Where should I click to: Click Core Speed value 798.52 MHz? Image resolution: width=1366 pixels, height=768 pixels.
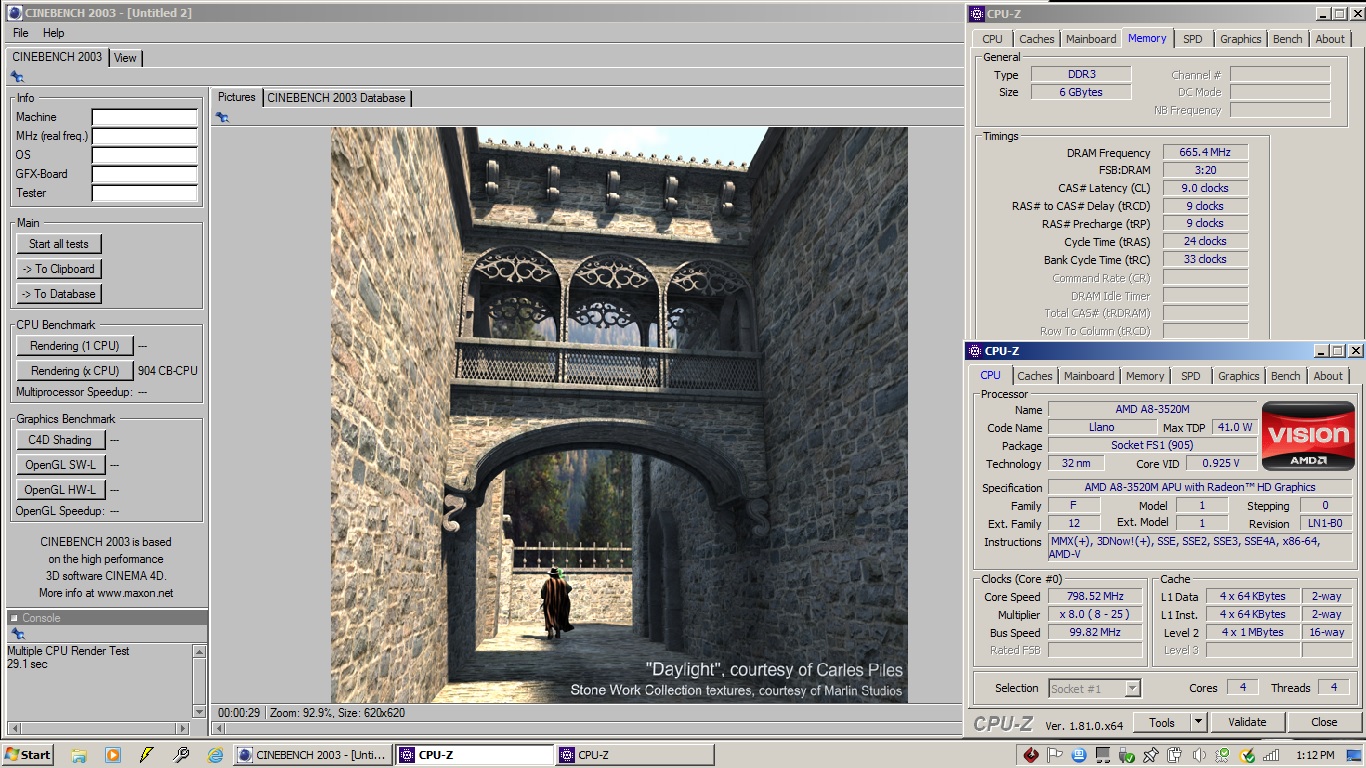pos(1096,596)
